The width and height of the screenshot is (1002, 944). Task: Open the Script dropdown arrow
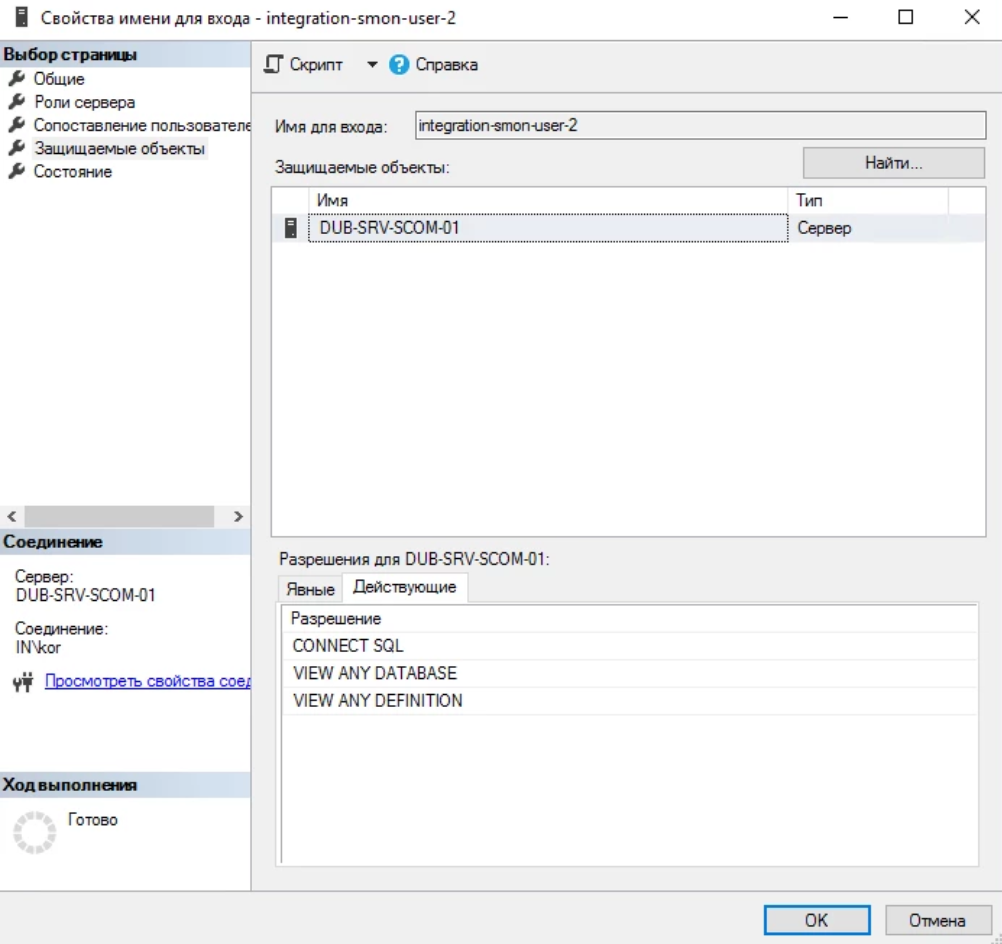coord(372,65)
